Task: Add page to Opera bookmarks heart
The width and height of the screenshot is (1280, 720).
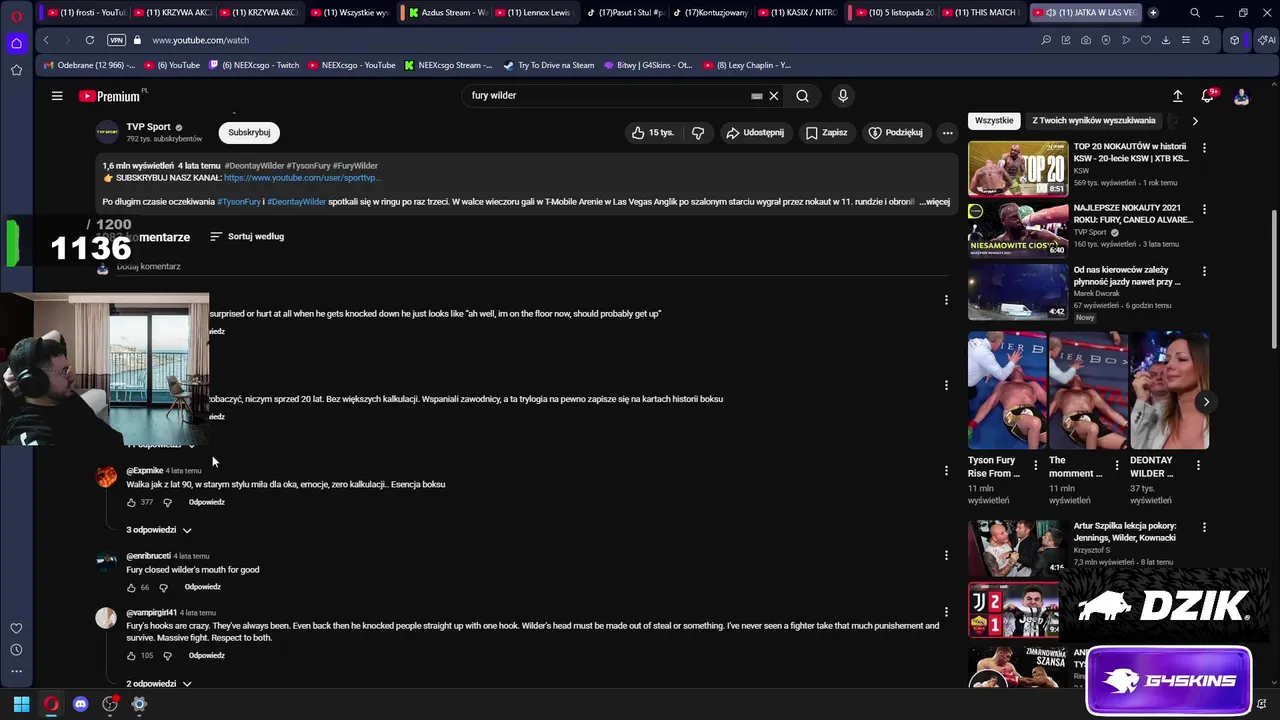Action: pyautogui.click(x=1146, y=40)
